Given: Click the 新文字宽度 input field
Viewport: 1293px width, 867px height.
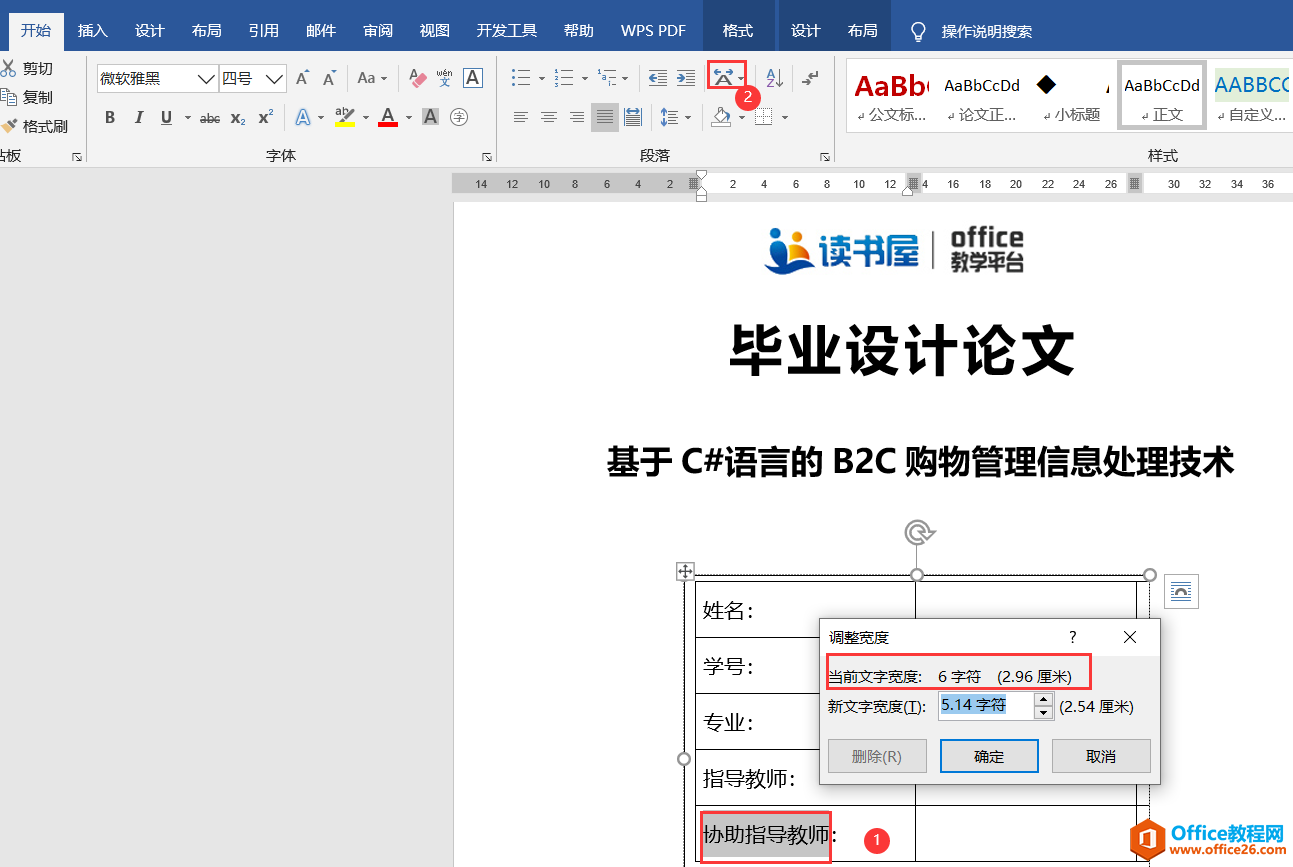Looking at the screenshot, I should [985, 706].
